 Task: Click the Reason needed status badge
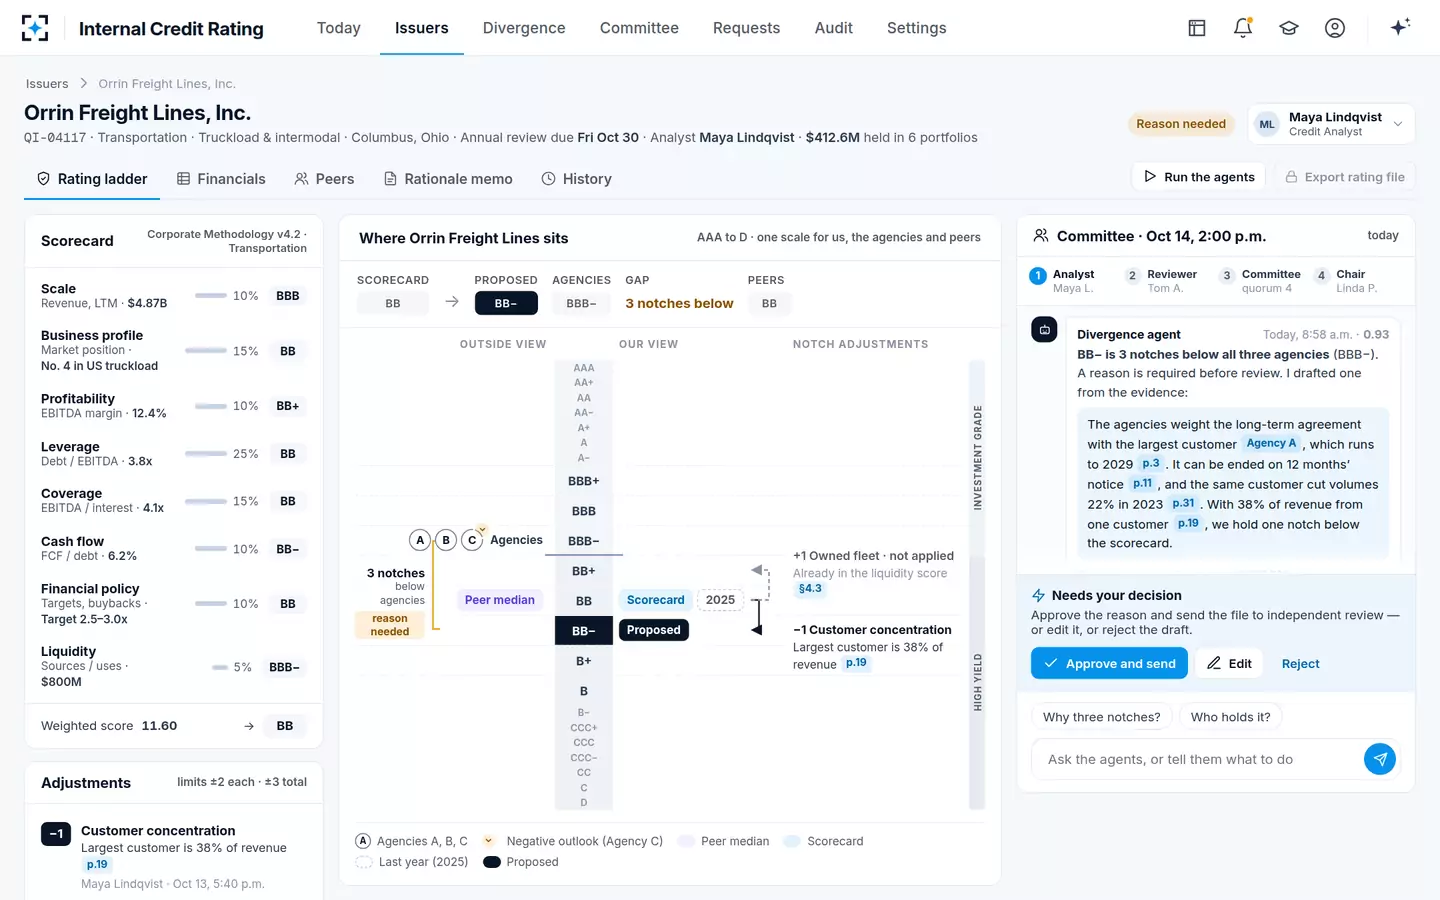(x=1181, y=124)
